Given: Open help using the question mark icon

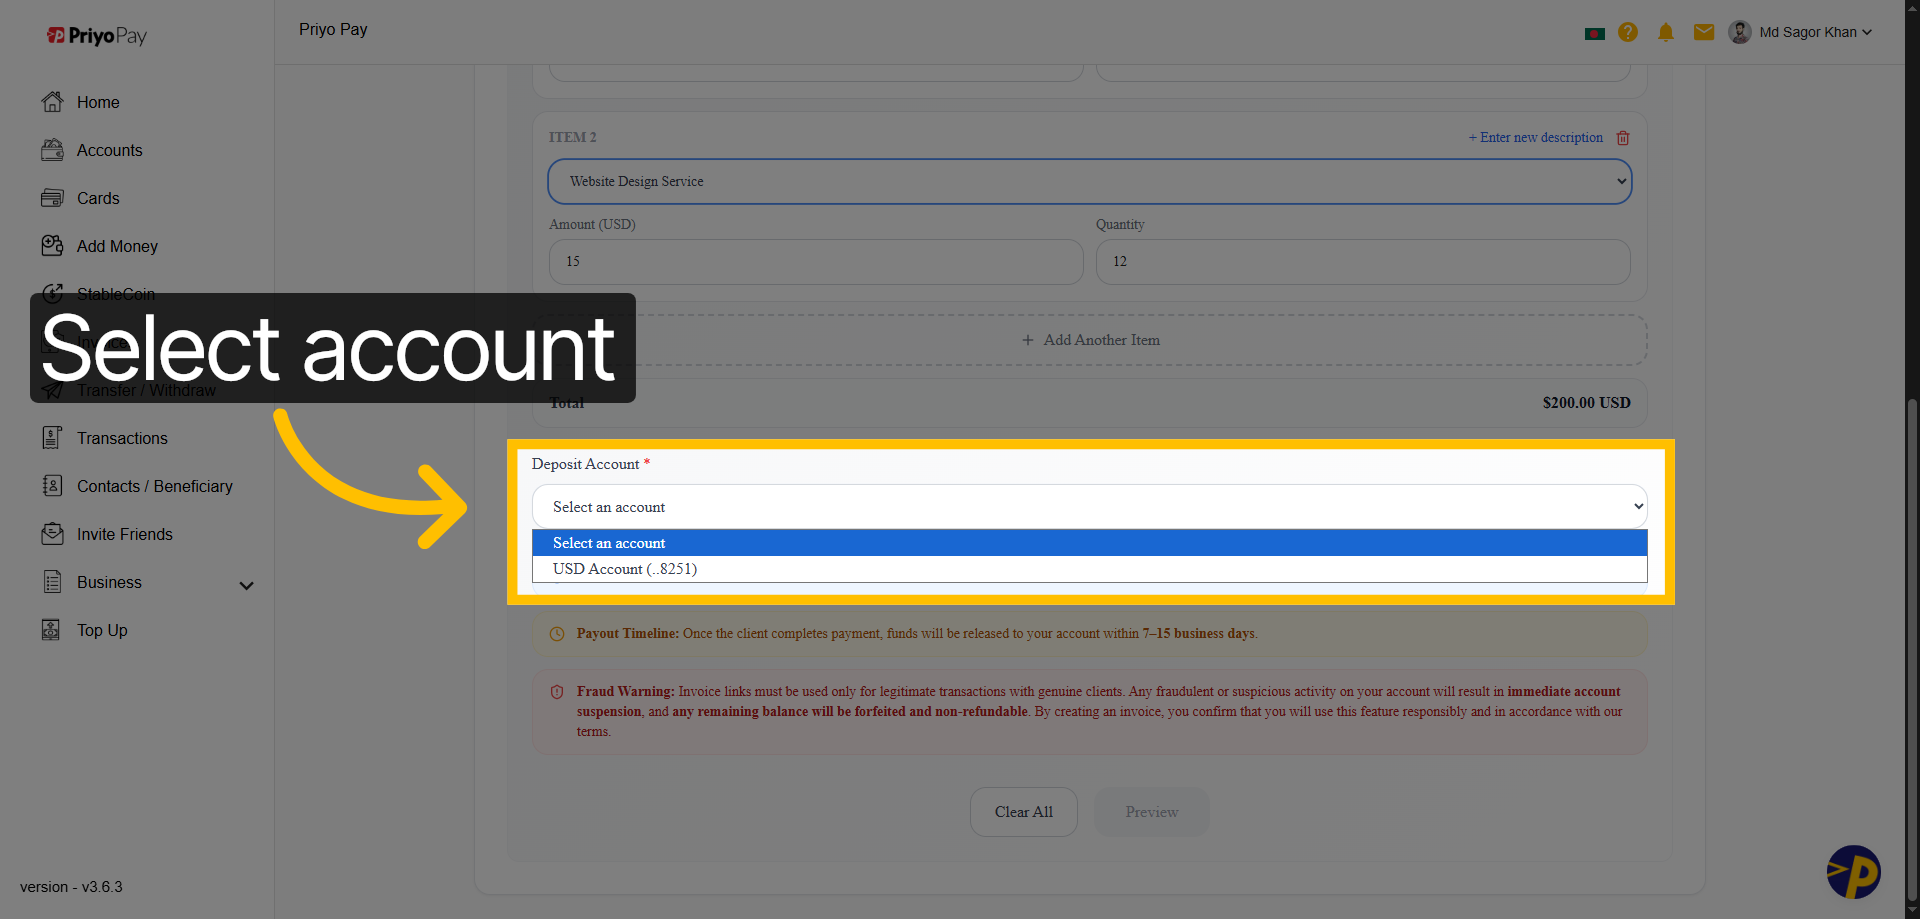Looking at the screenshot, I should [1627, 32].
